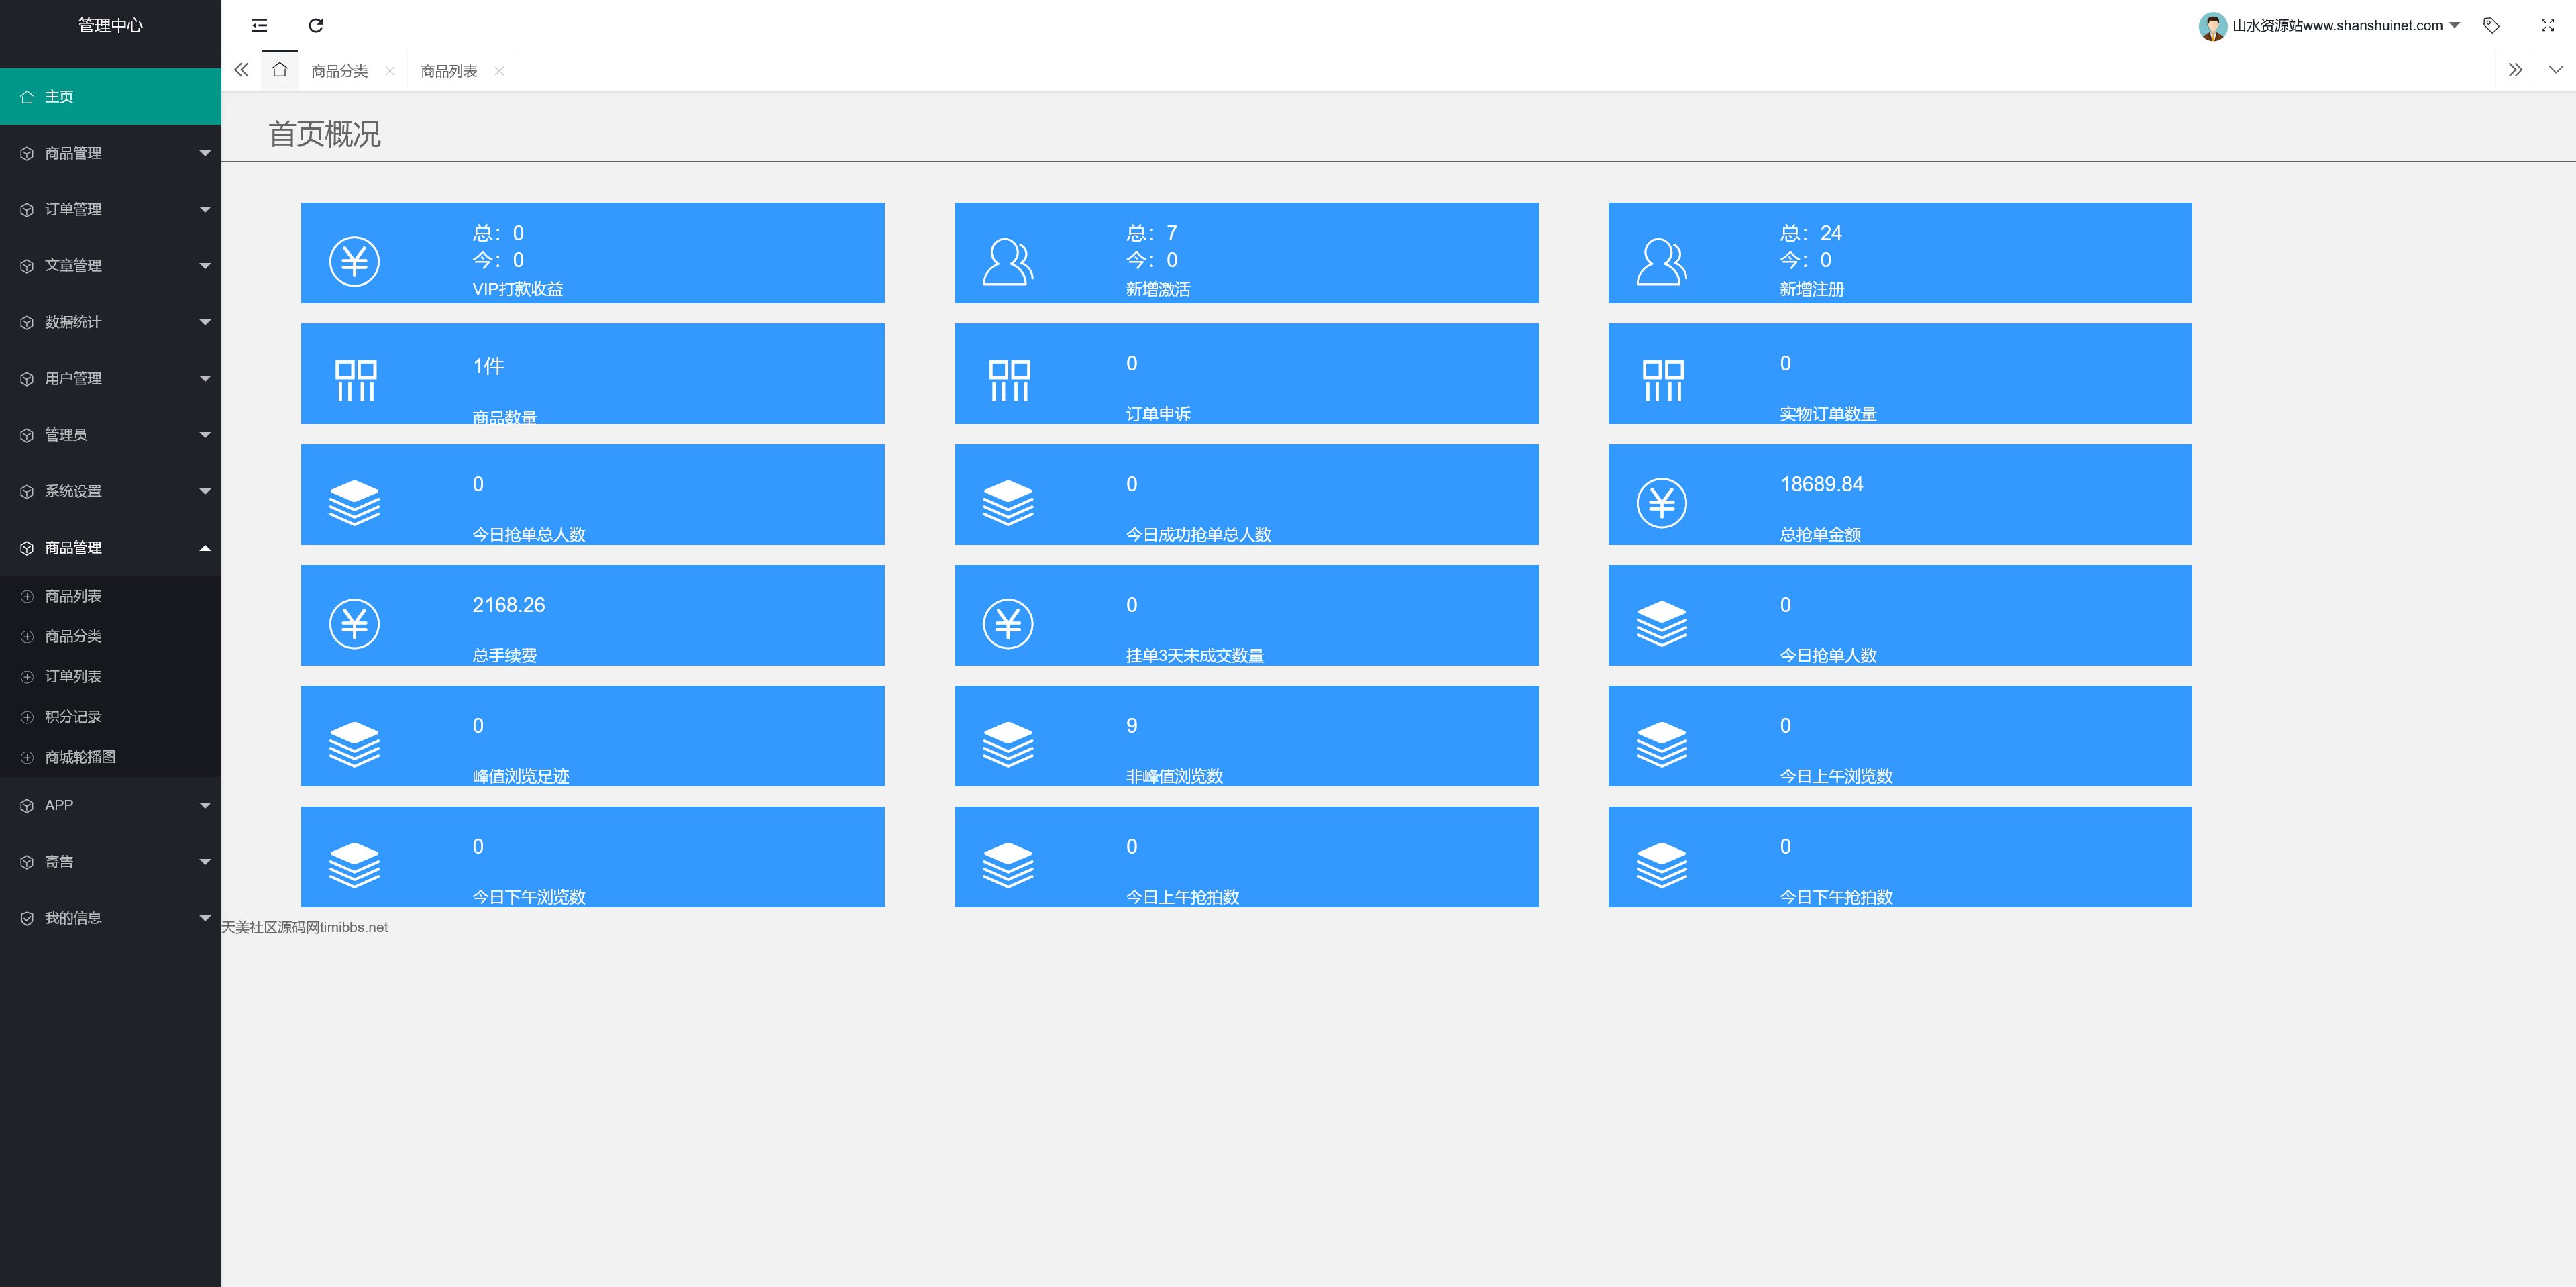
Task: Open tab options down-chevron menu
Action: [2555, 70]
